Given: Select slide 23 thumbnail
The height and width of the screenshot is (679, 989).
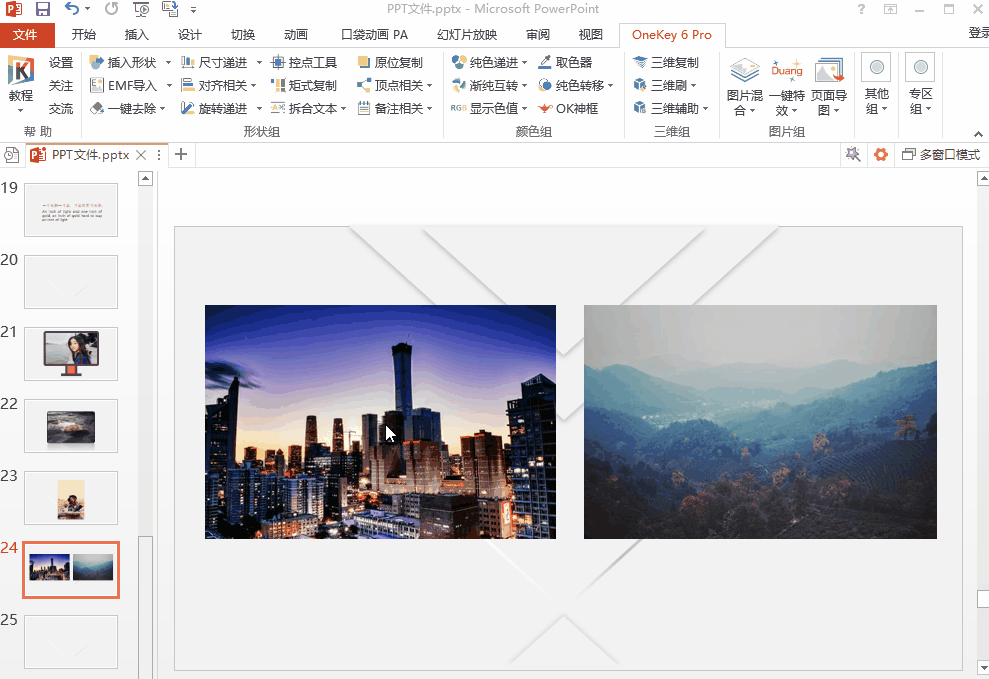Looking at the screenshot, I should [x=71, y=498].
